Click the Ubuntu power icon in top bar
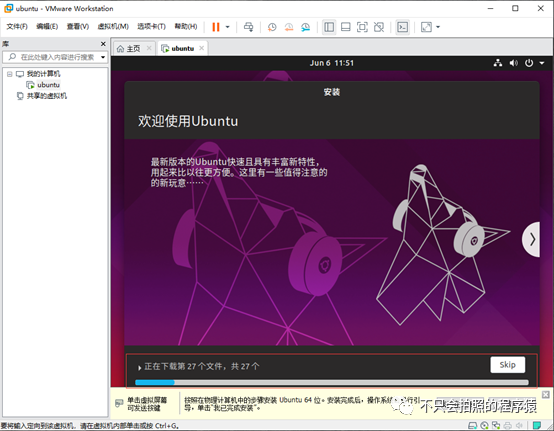The width and height of the screenshot is (554, 431). [529, 63]
